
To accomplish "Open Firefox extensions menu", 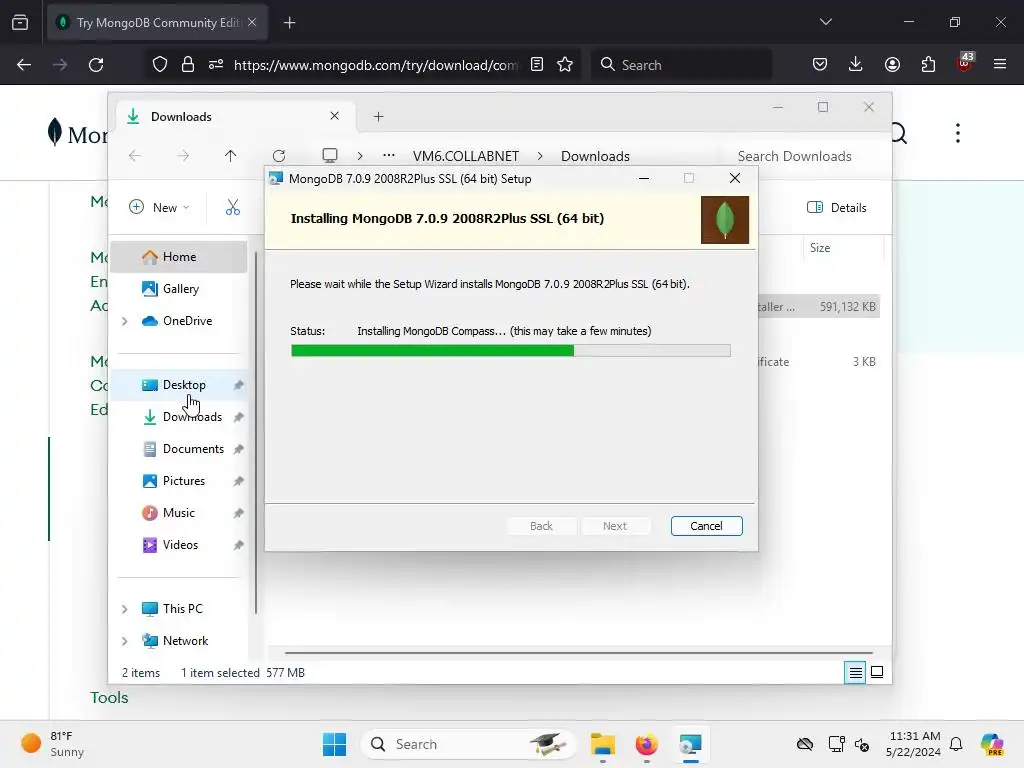I will tap(928, 64).
